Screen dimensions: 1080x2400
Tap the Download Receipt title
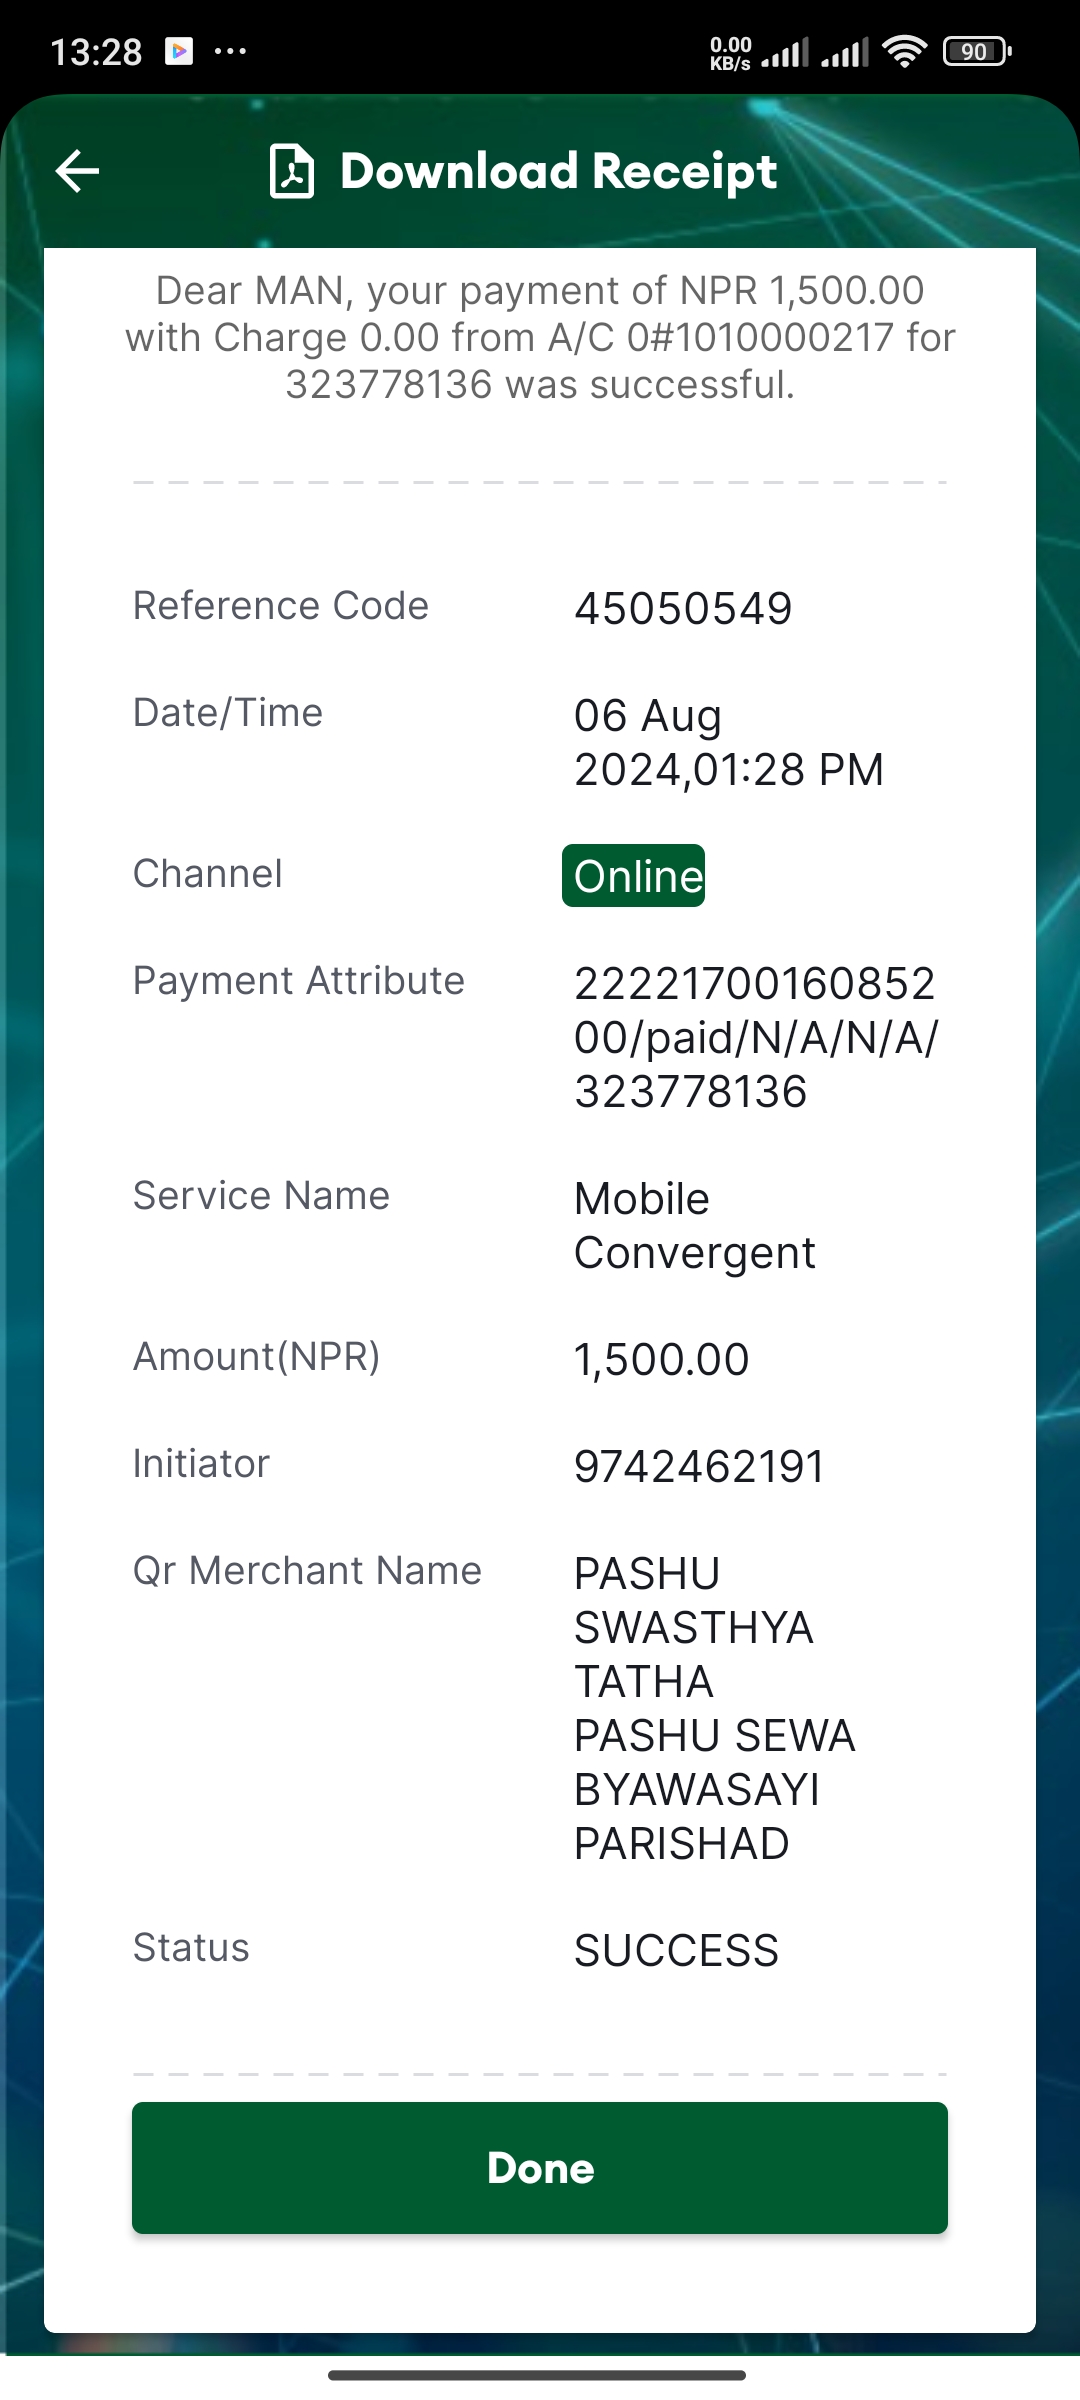click(558, 171)
